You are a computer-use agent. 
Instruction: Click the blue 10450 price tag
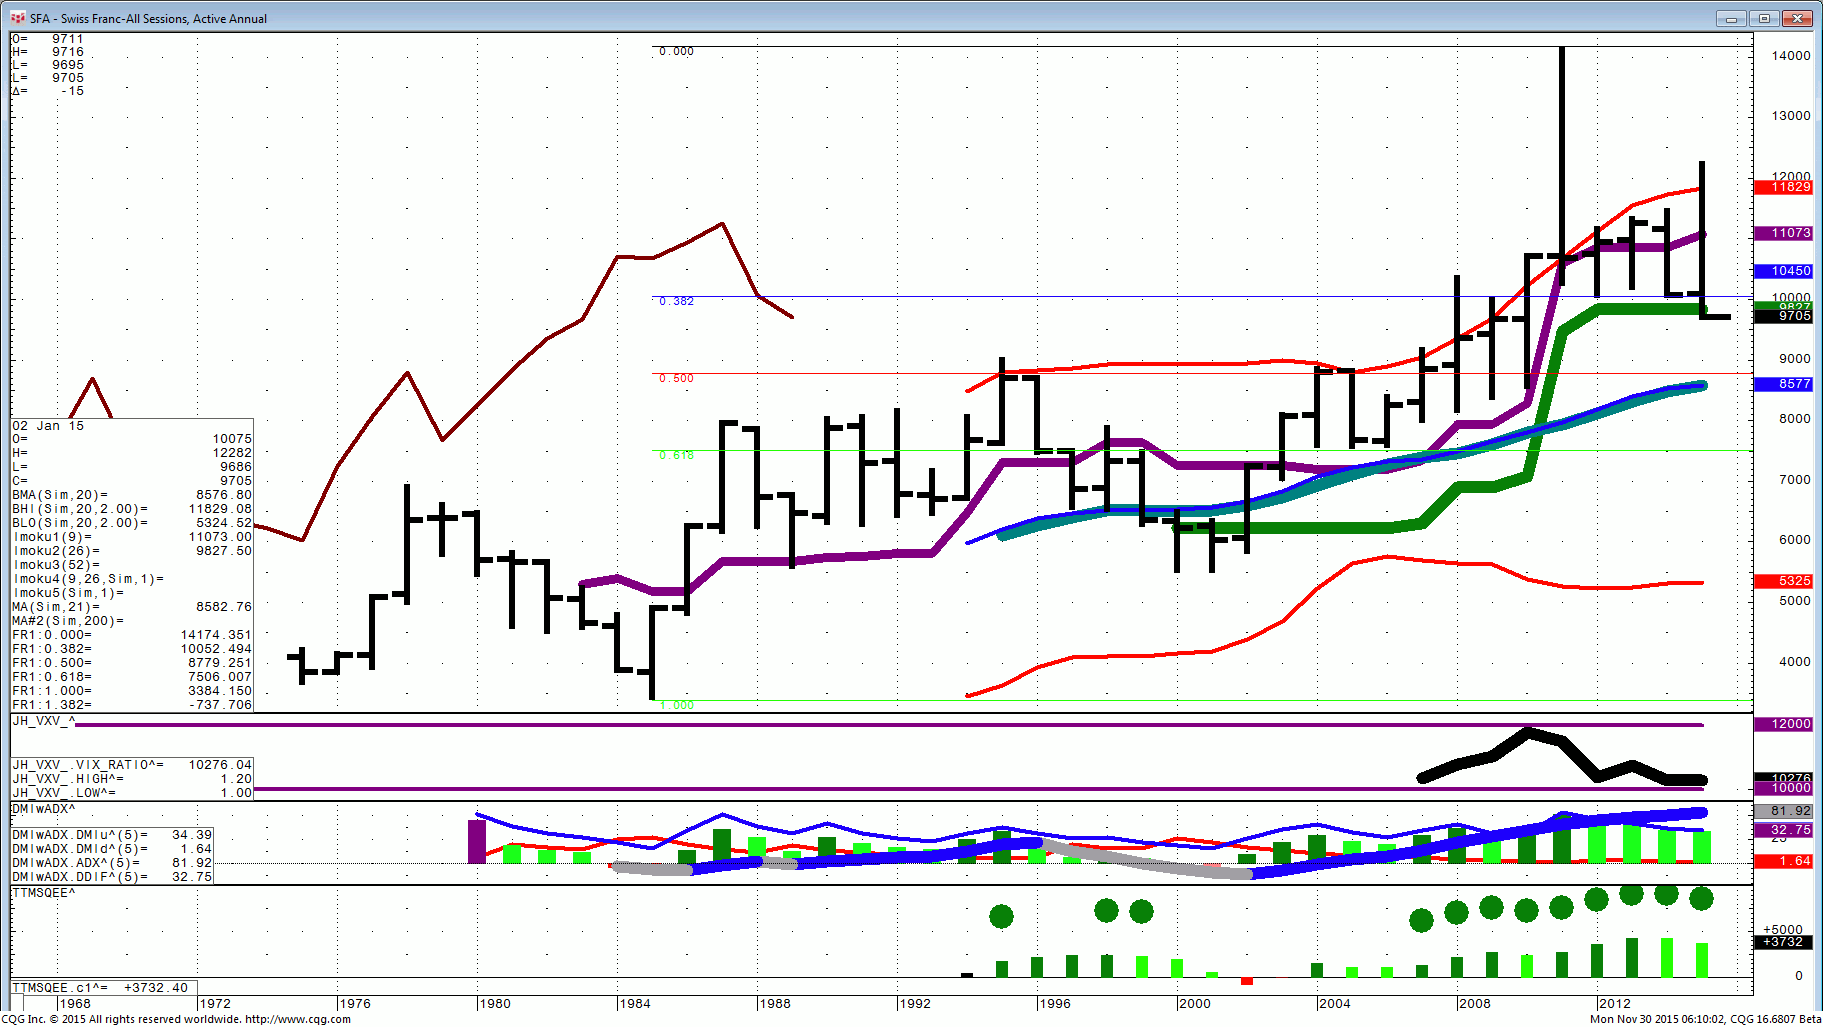1789,271
